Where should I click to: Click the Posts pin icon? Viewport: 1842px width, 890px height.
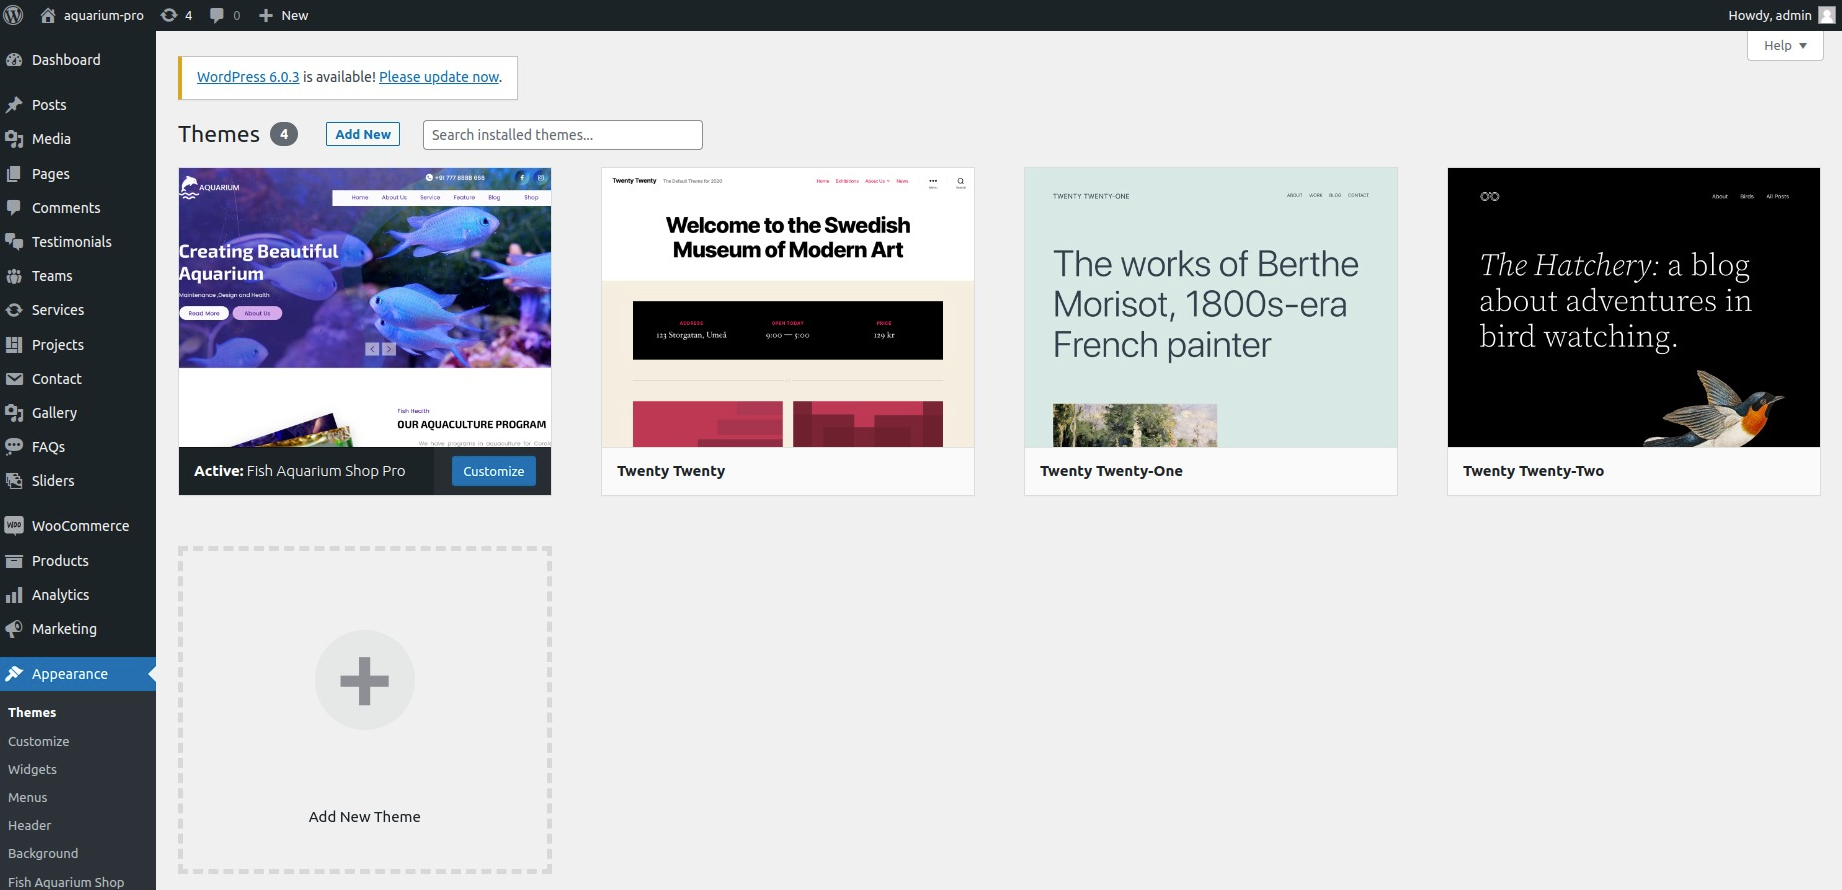point(14,105)
